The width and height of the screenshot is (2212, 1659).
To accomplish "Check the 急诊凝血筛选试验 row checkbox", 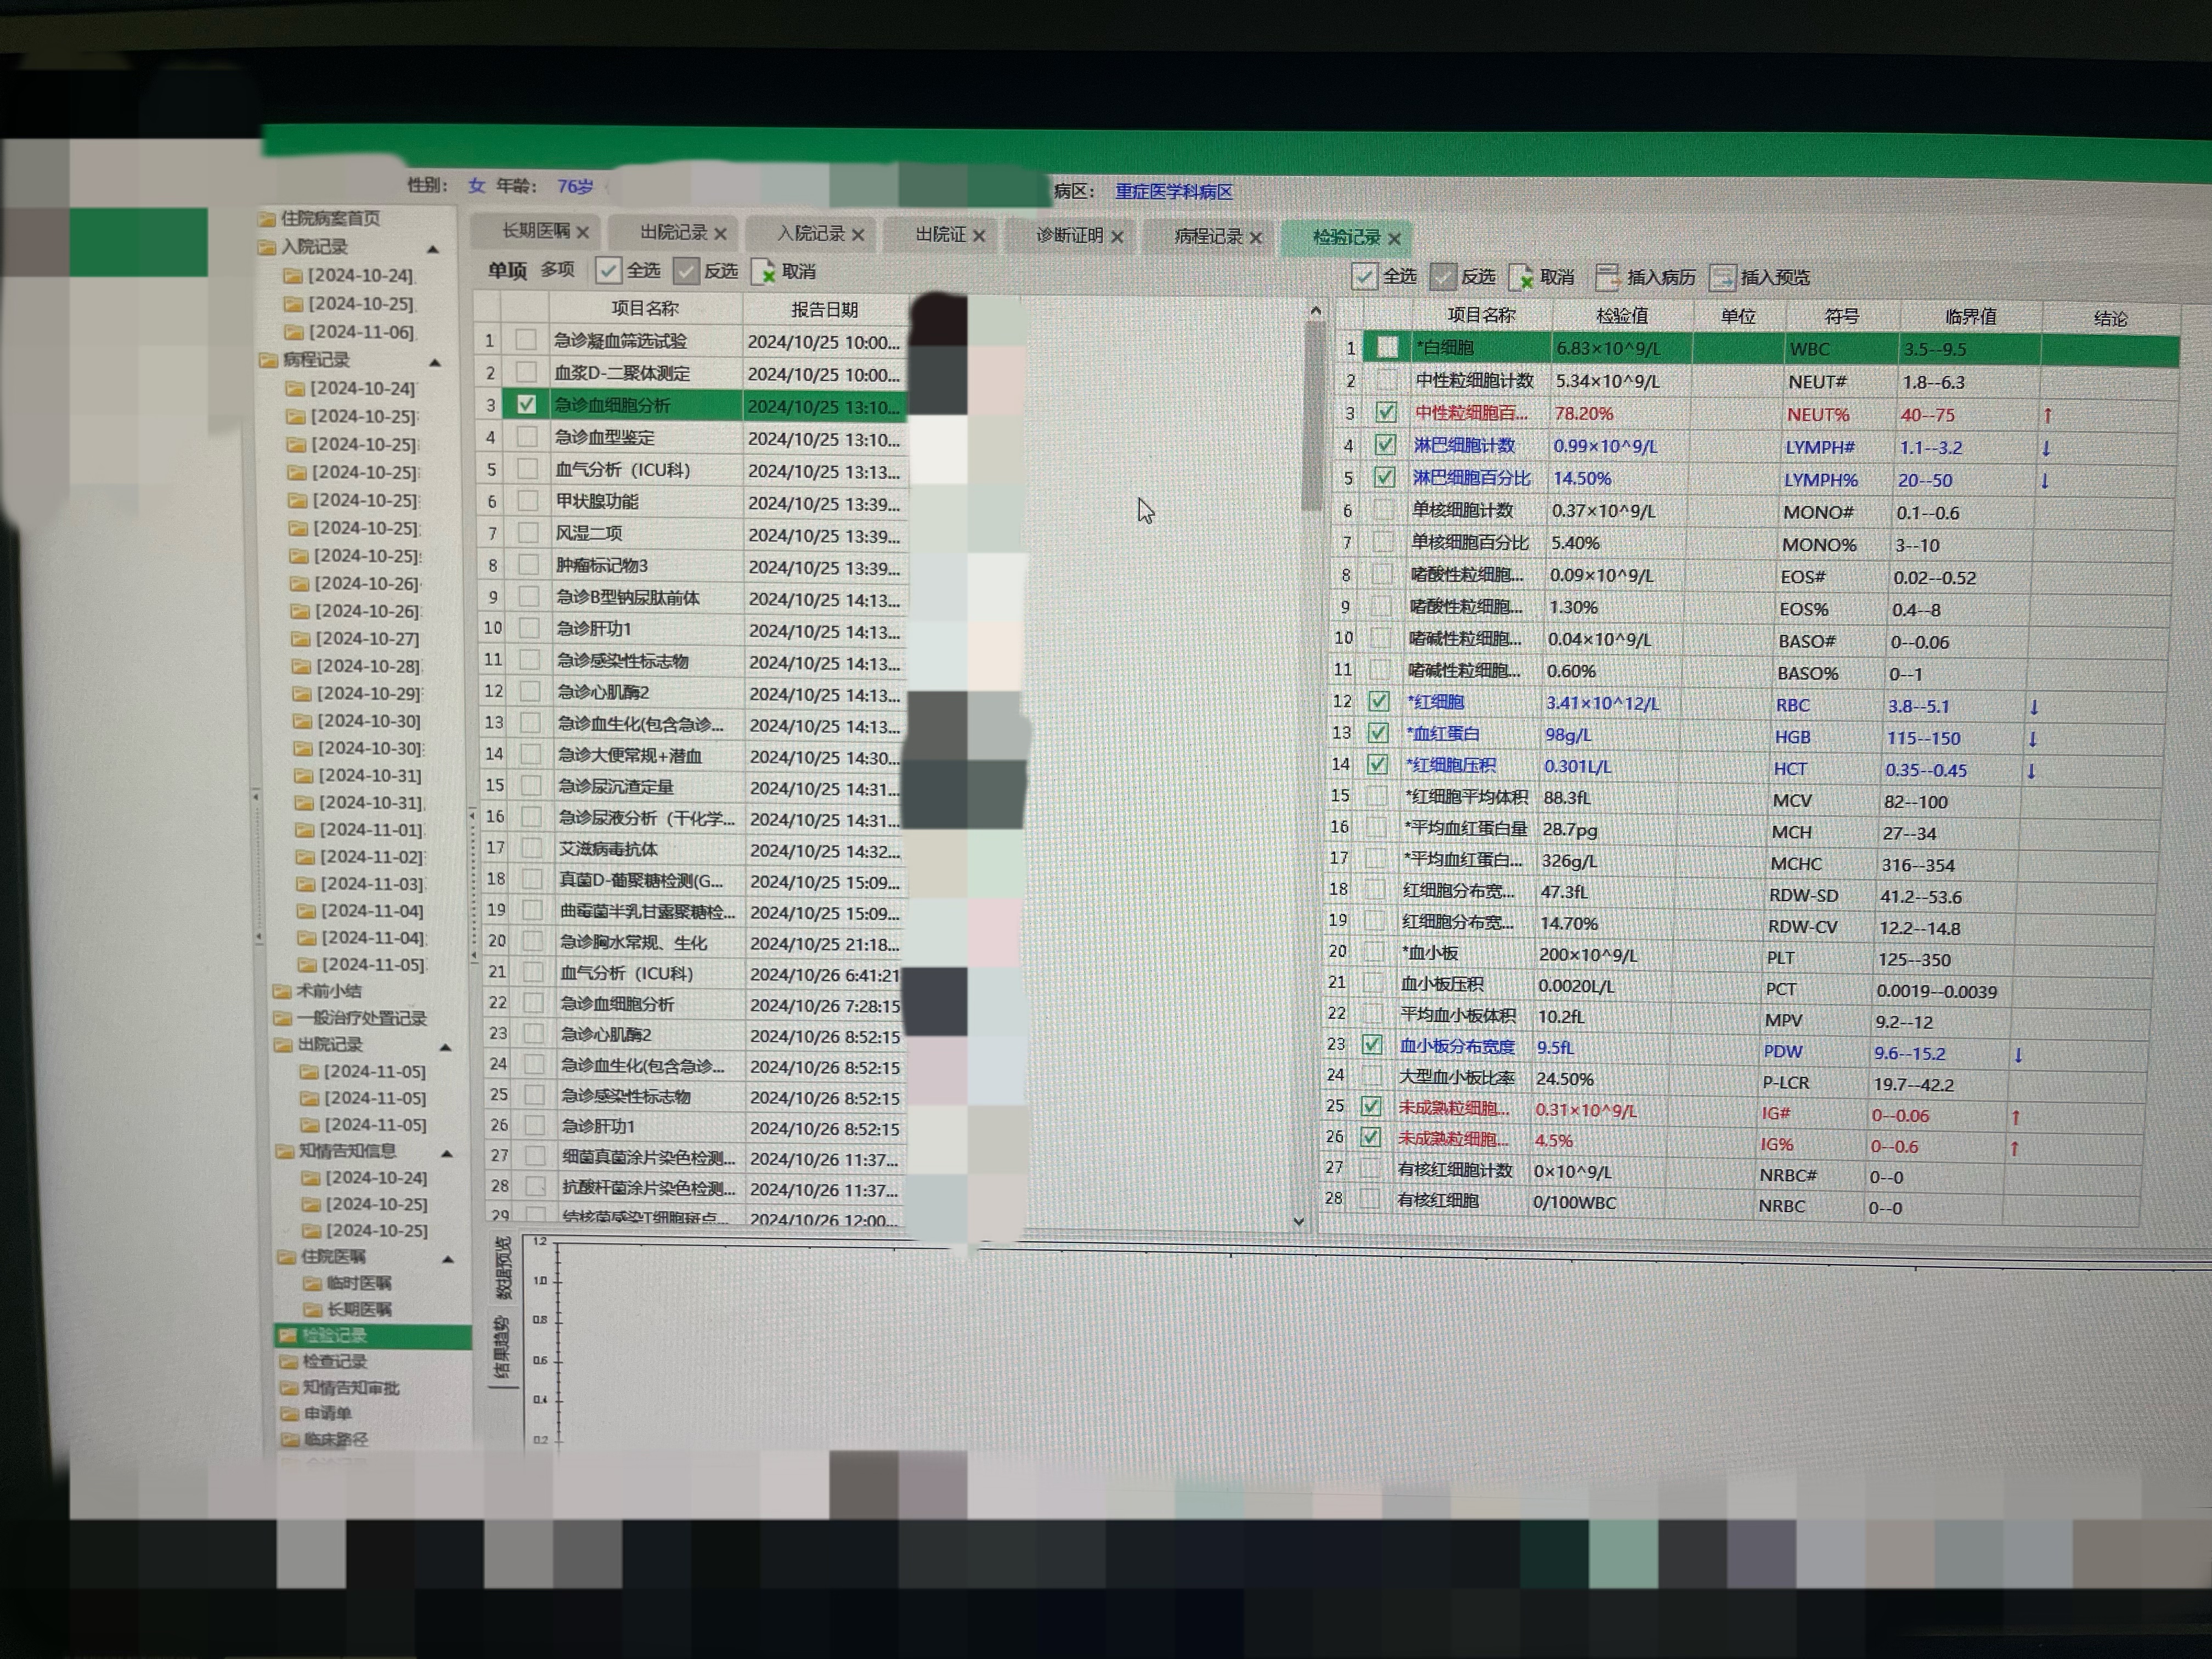I will pos(525,340).
